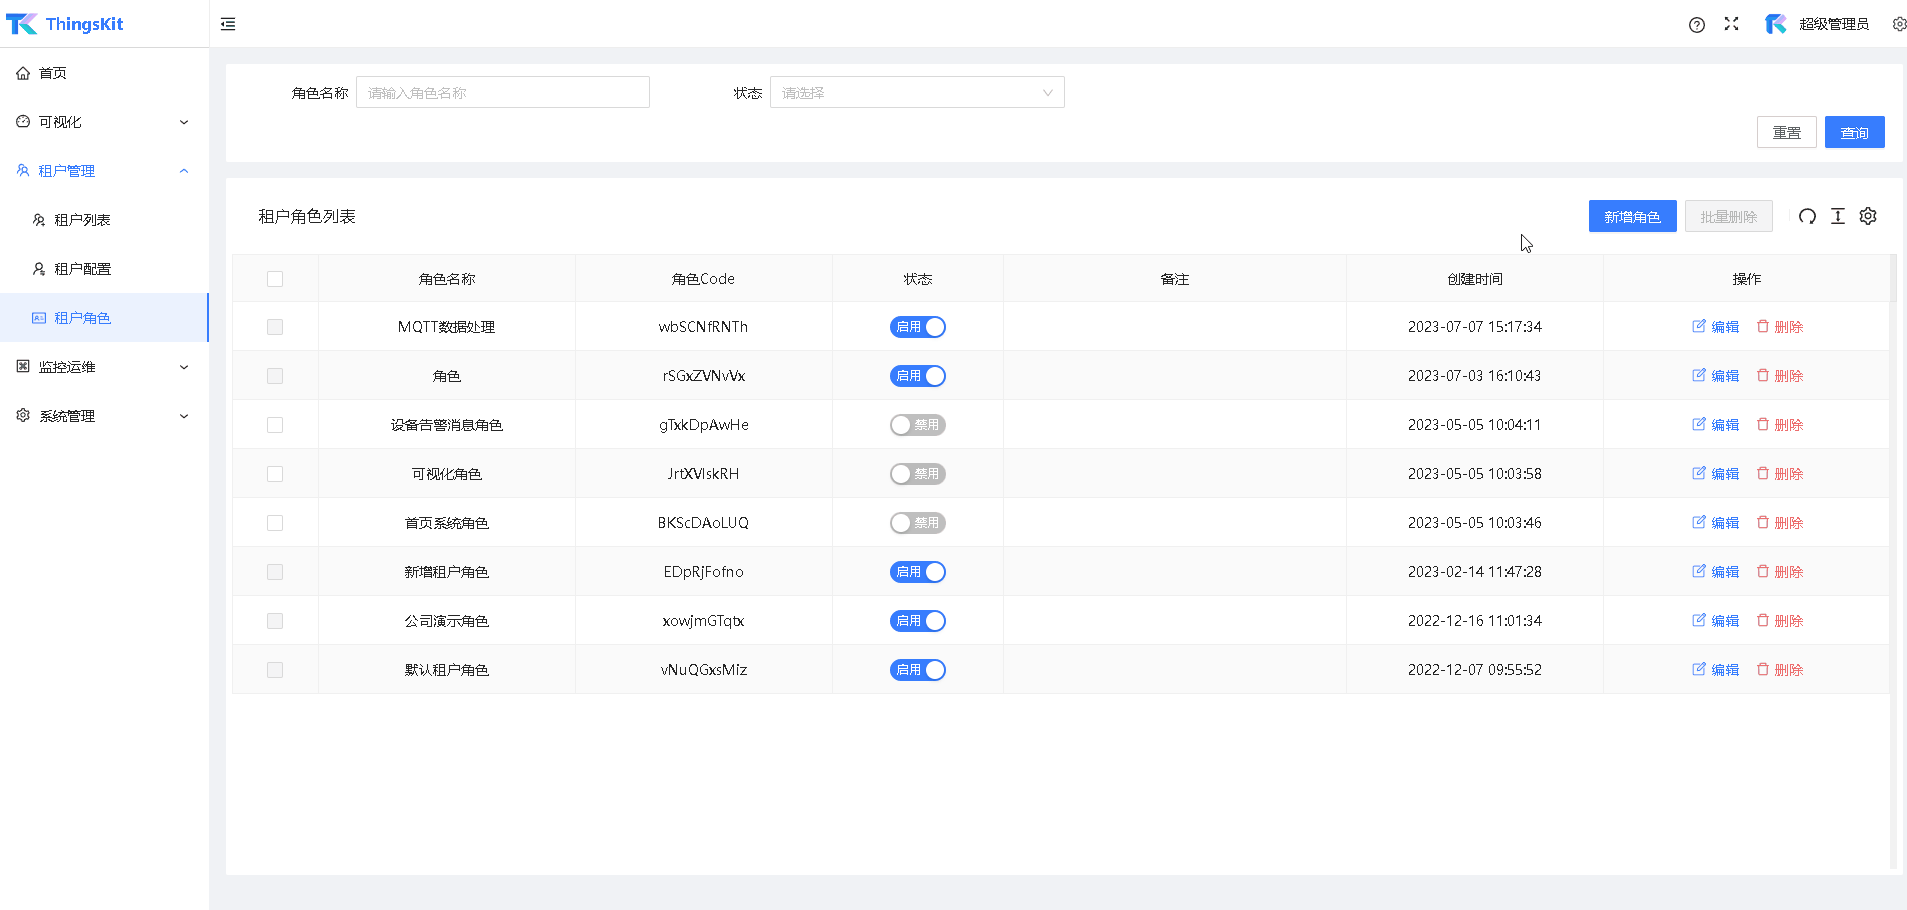This screenshot has height=910, width=1907.
Task: Expand the 可视化 sidebar menu
Action: [104, 122]
